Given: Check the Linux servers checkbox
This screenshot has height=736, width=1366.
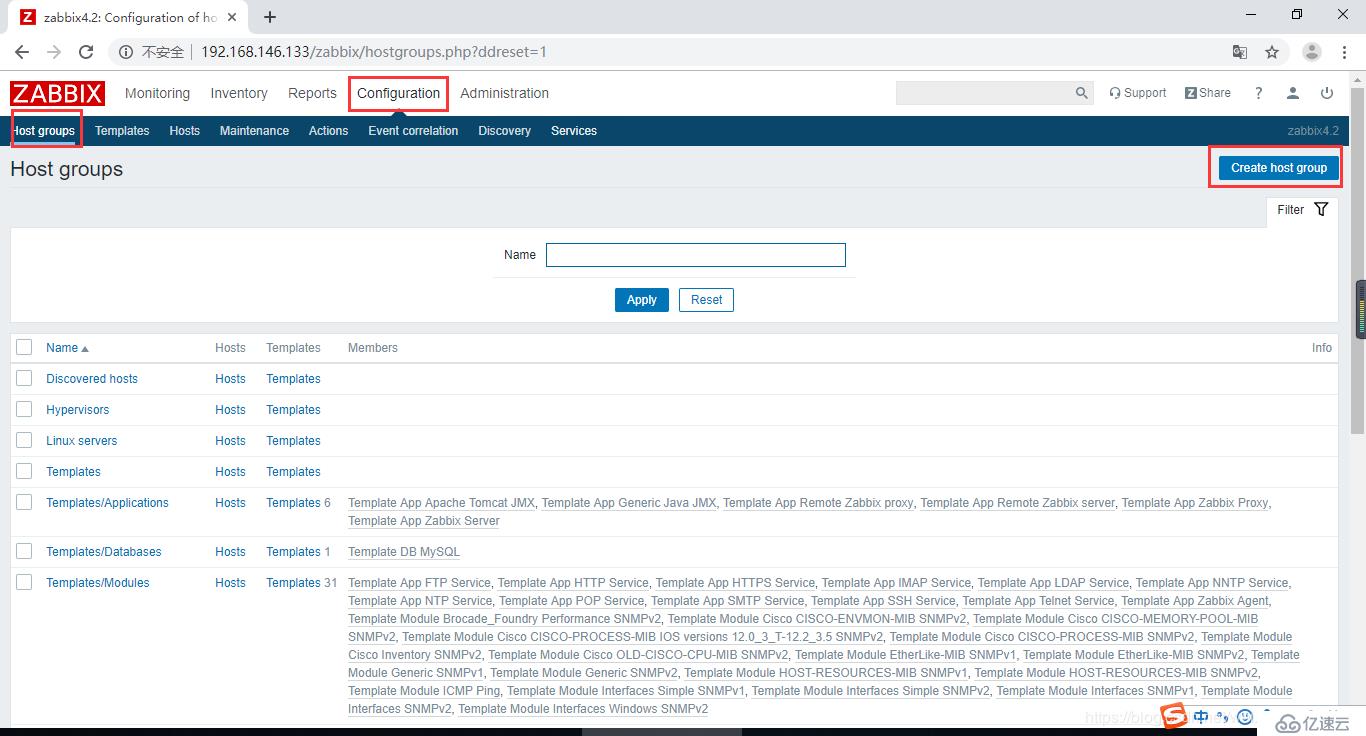Looking at the screenshot, I should tap(24, 440).
